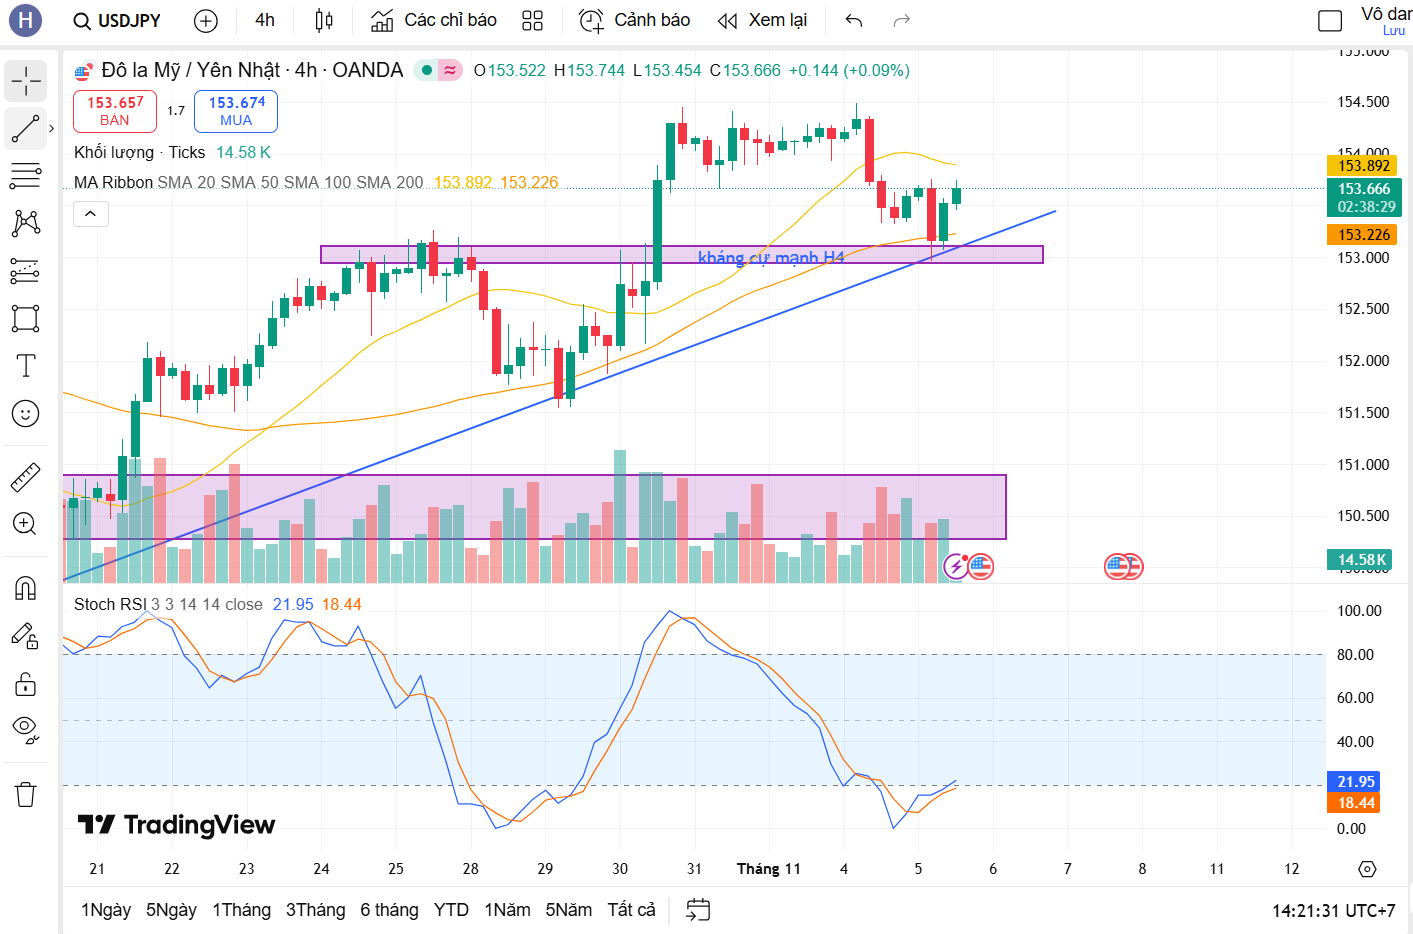Image resolution: width=1413 pixels, height=934 pixels.
Task: Collapse the indicator legend chevron
Action: click(90, 213)
